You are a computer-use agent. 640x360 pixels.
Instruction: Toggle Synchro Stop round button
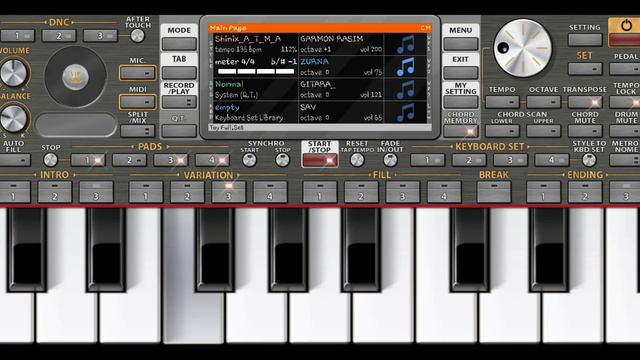282,160
